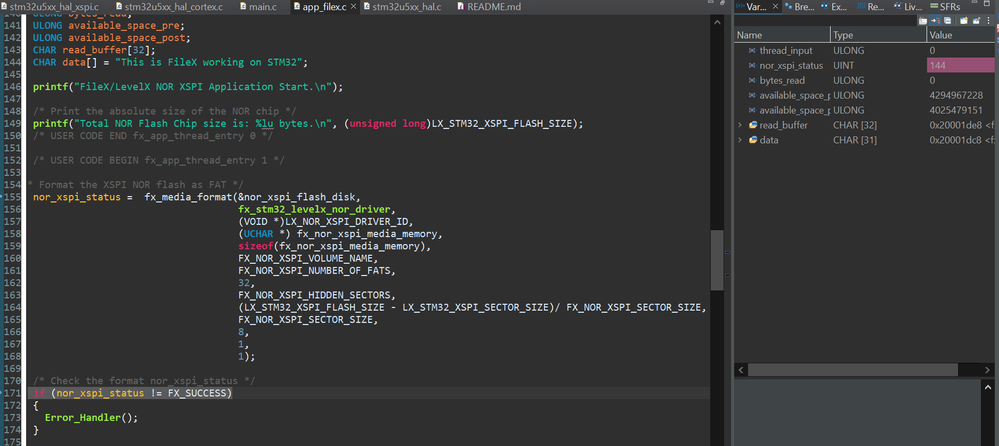Screen dimensions: 999x446
Task: Close the app_filex.c editor tab
Action: pyautogui.click(x=354, y=7)
